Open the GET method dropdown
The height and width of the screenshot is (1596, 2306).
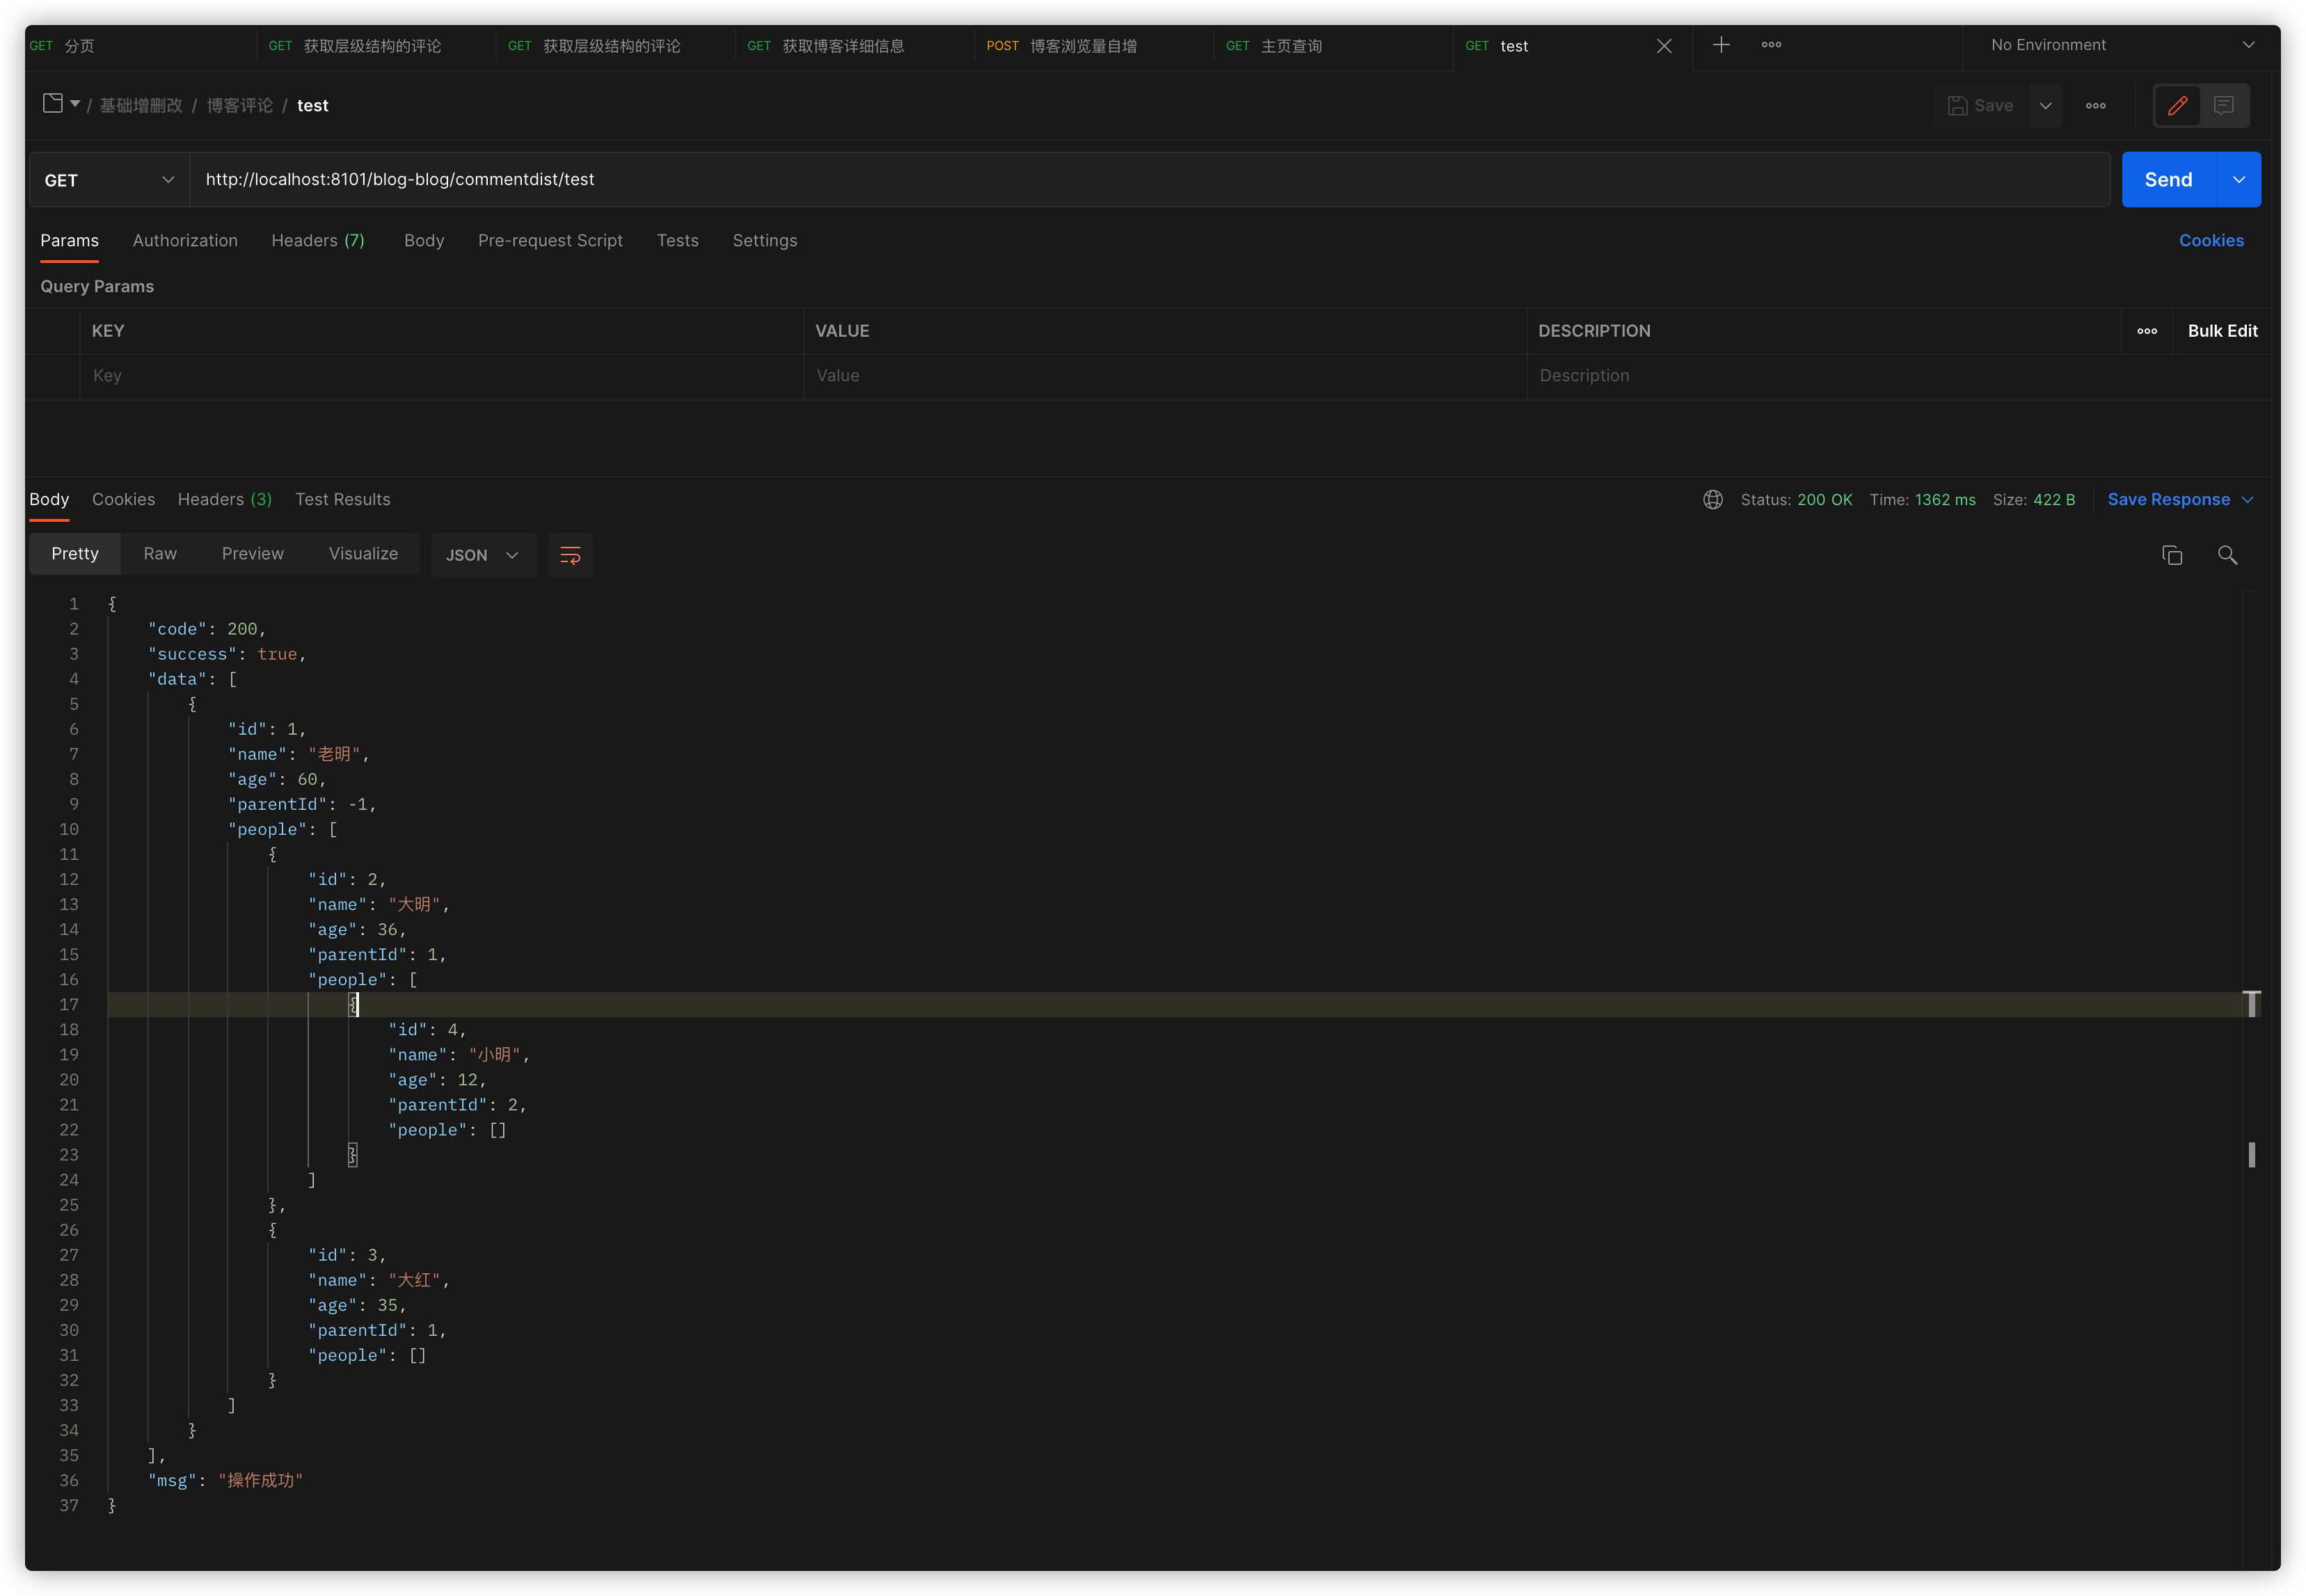[110, 180]
